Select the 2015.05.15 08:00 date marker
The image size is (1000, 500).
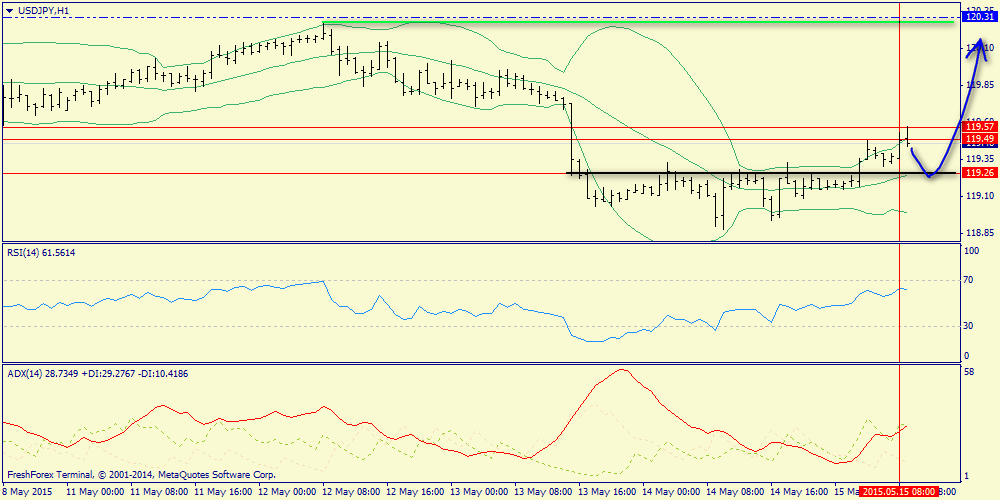(898, 492)
